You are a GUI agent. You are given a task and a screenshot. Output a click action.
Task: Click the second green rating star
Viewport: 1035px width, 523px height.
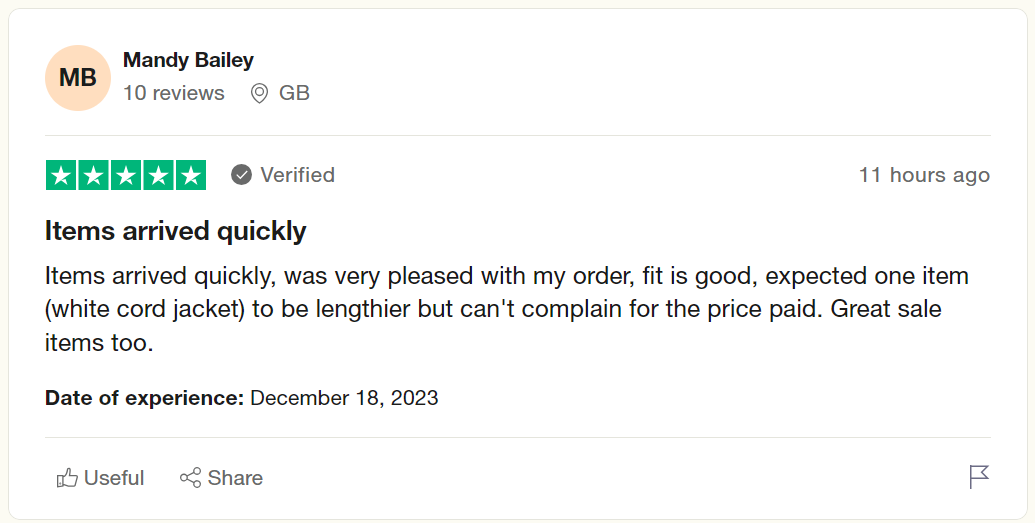[94, 176]
